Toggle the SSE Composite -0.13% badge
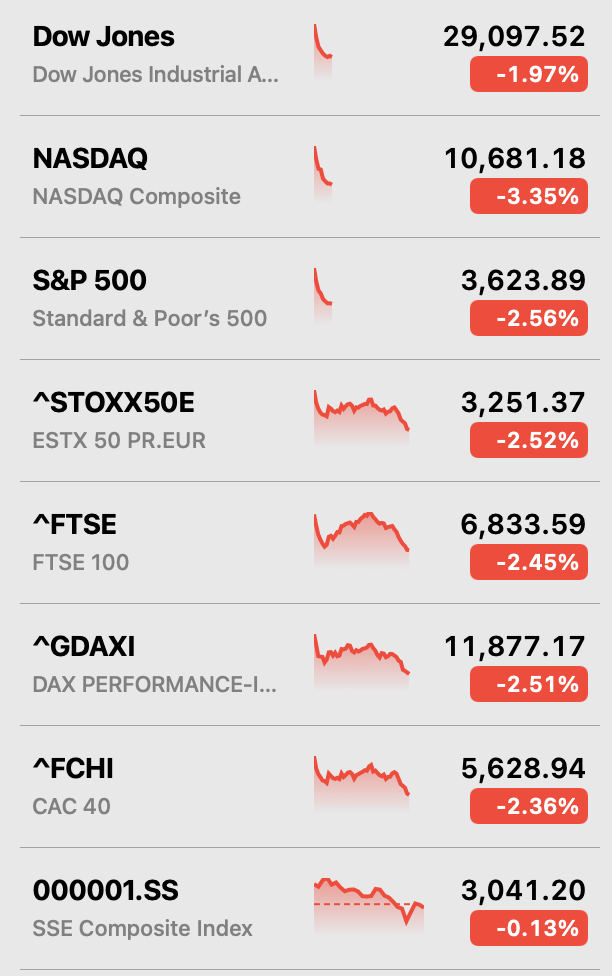The image size is (612, 976). coord(529,928)
